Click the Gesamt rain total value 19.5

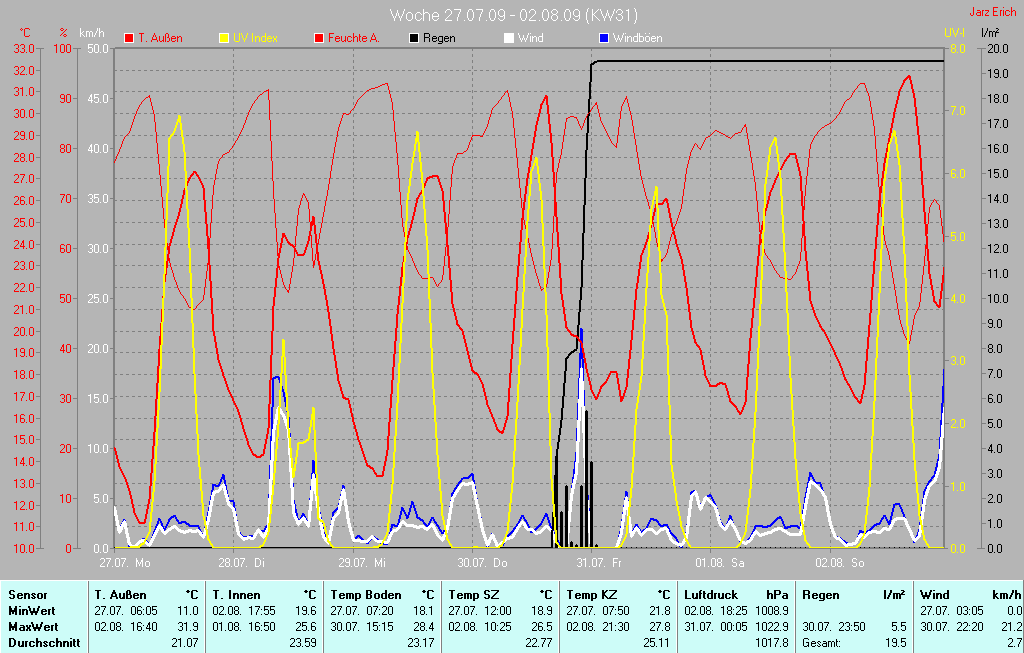coord(894,643)
